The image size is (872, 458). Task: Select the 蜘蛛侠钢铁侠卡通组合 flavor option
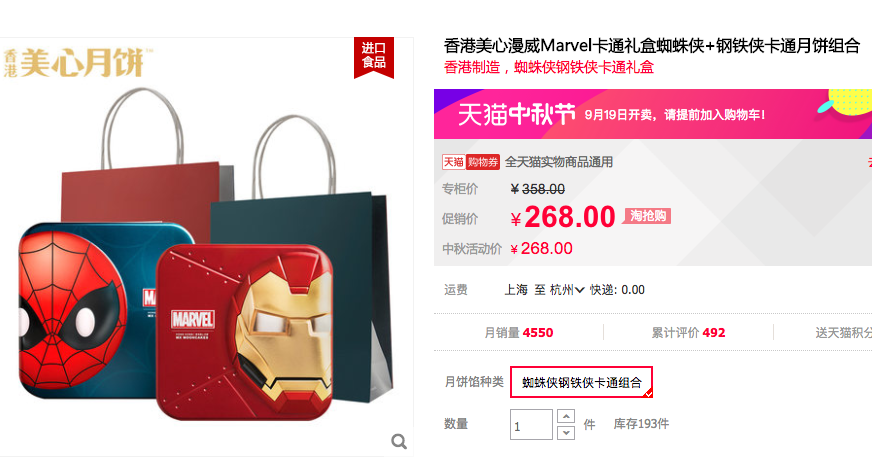[x=581, y=382]
